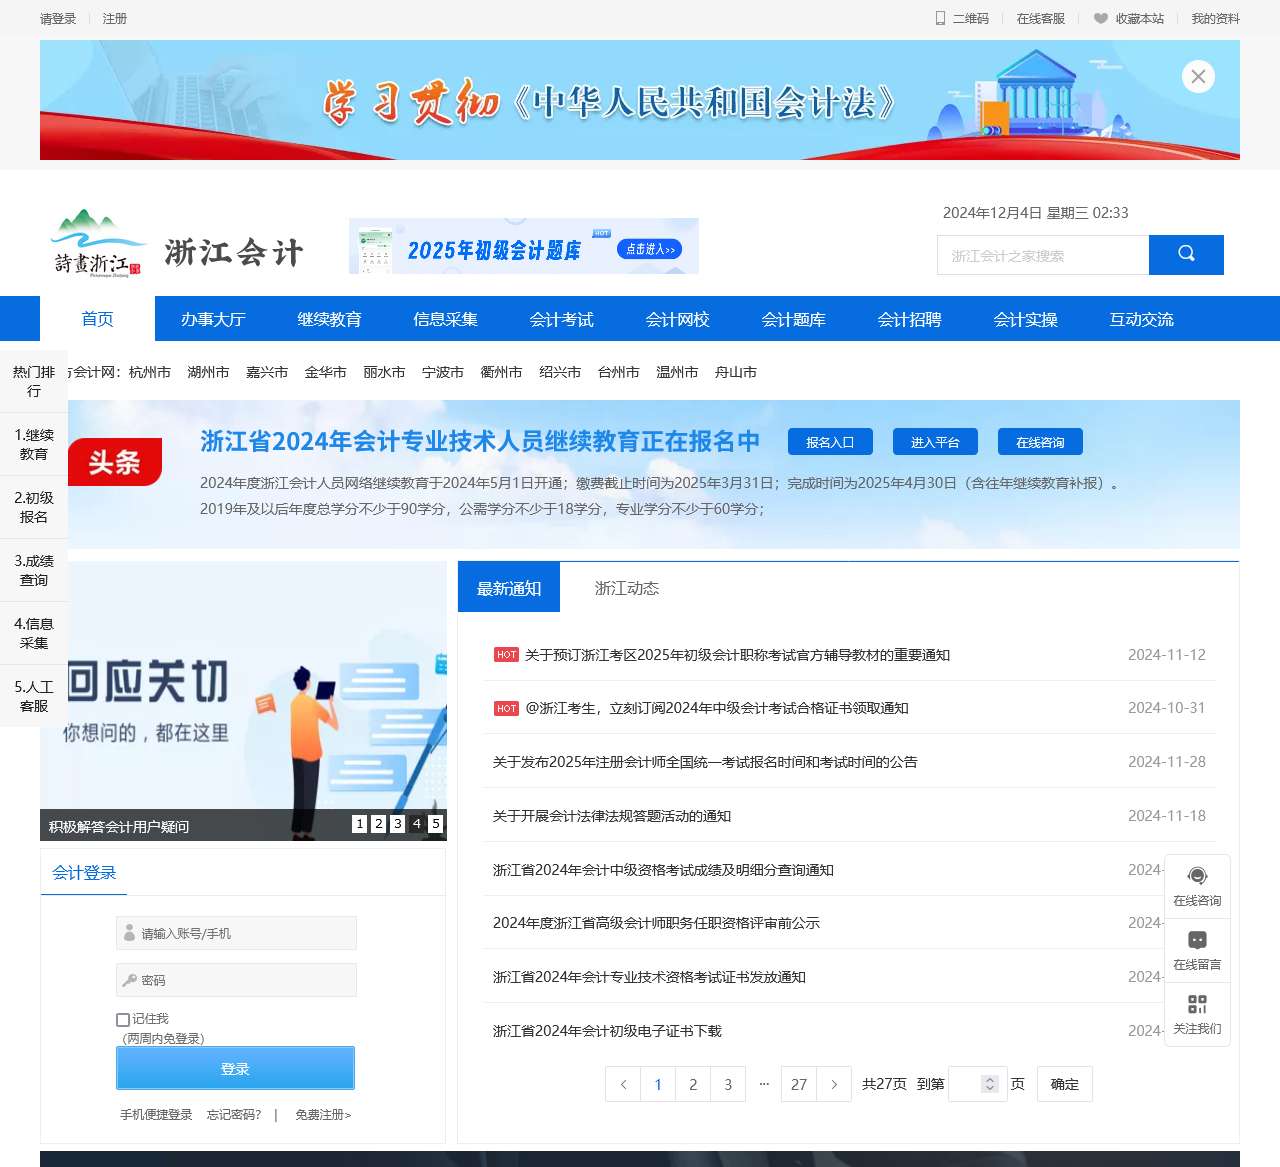Enable the 记住我 checkbox
This screenshot has width=1280, height=1167.
click(x=123, y=1019)
